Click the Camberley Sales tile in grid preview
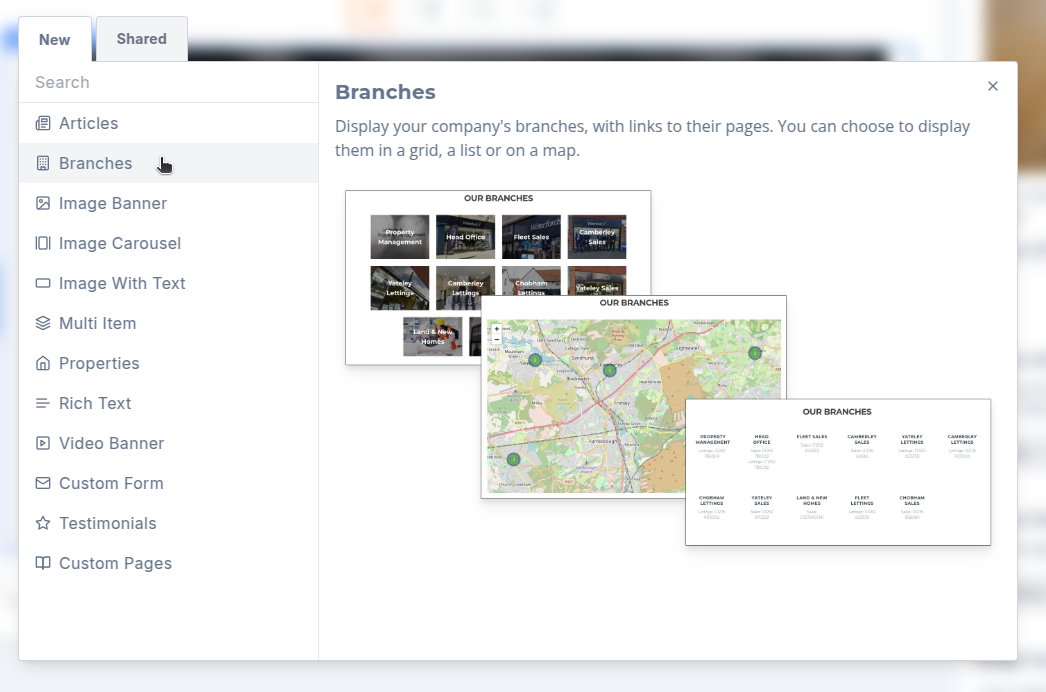This screenshot has width=1046, height=692. 597,237
